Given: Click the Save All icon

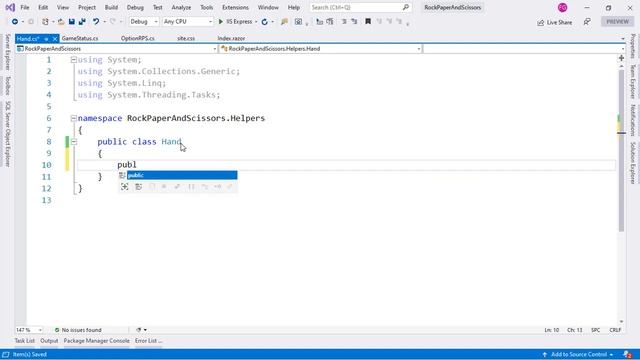Looking at the screenshot, I should pos(82,22).
